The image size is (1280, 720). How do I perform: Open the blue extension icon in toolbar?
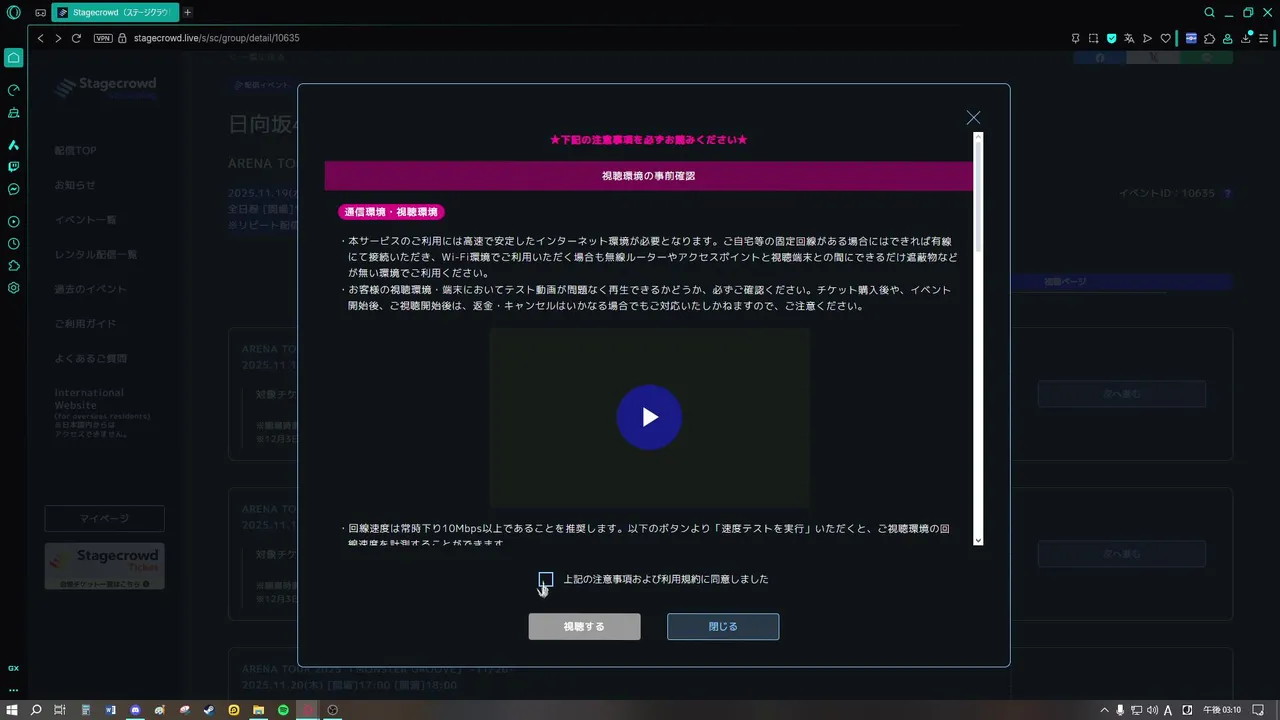[x=1191, y=38]
